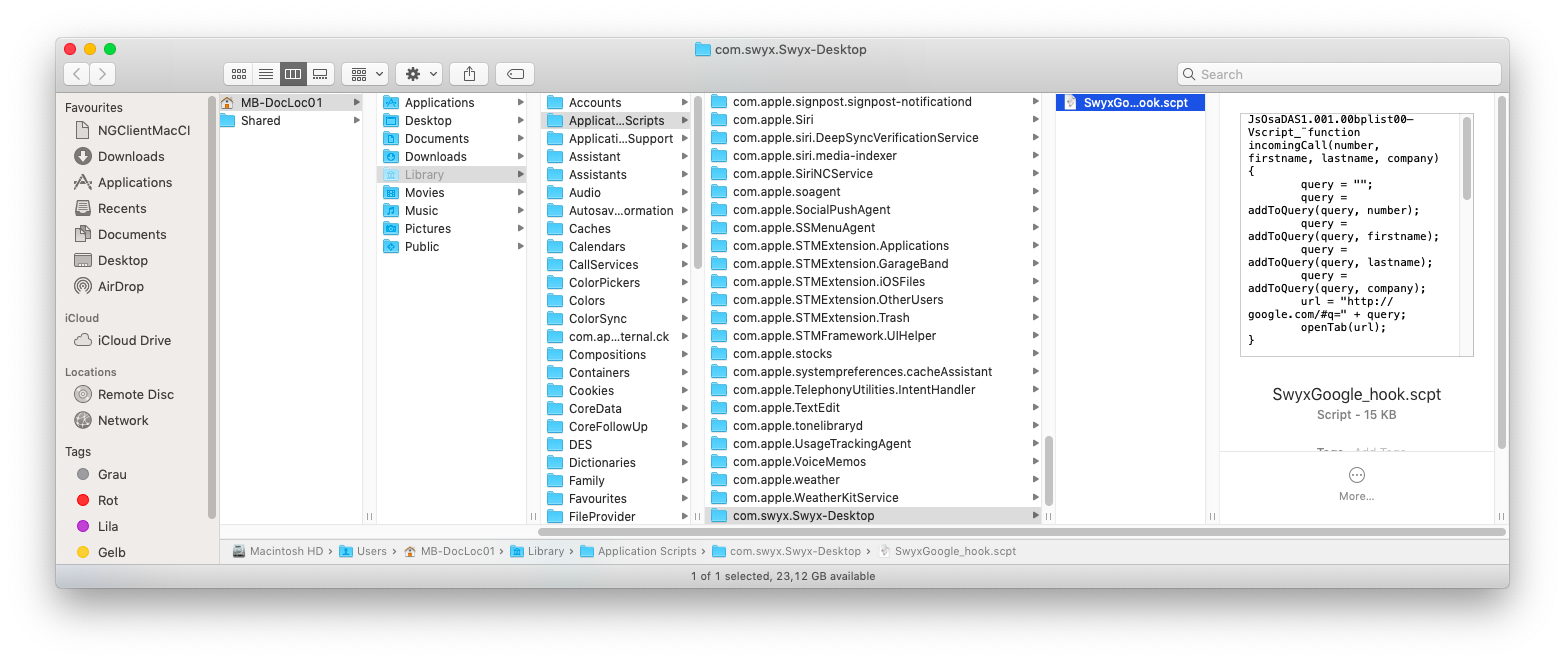Screen dimensions: 1565x662
Task: Select the red Rot tag
Action: [107, 501]
